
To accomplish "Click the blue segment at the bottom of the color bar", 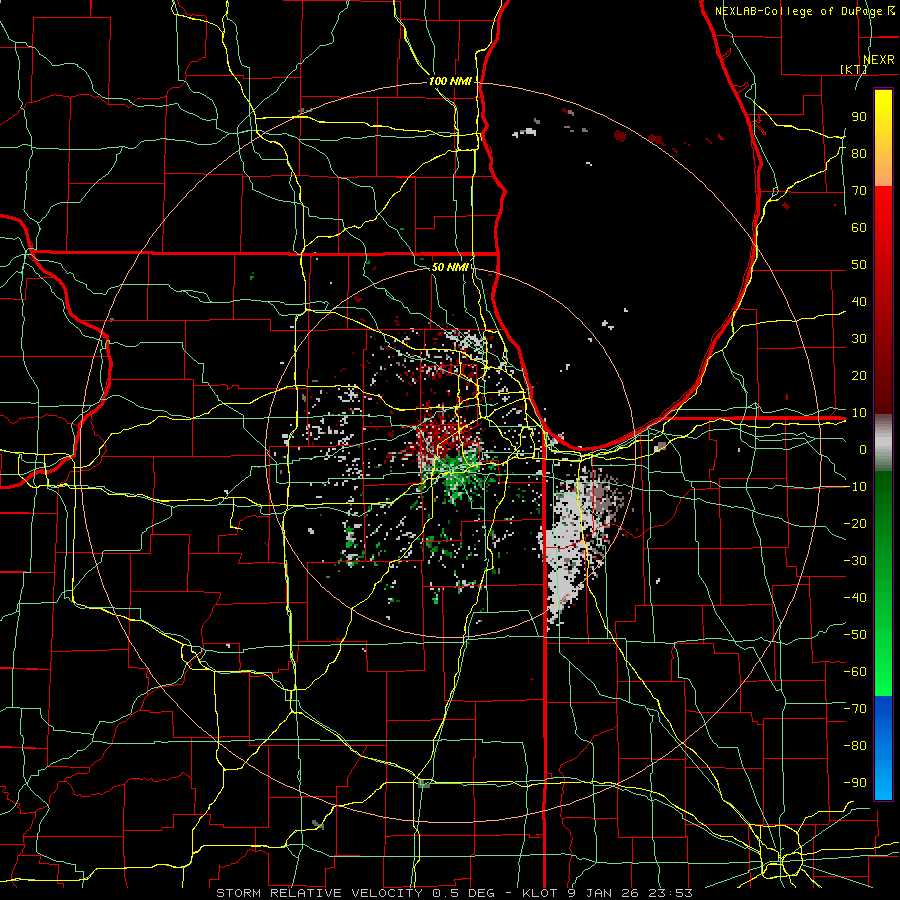I will (883, 748).
